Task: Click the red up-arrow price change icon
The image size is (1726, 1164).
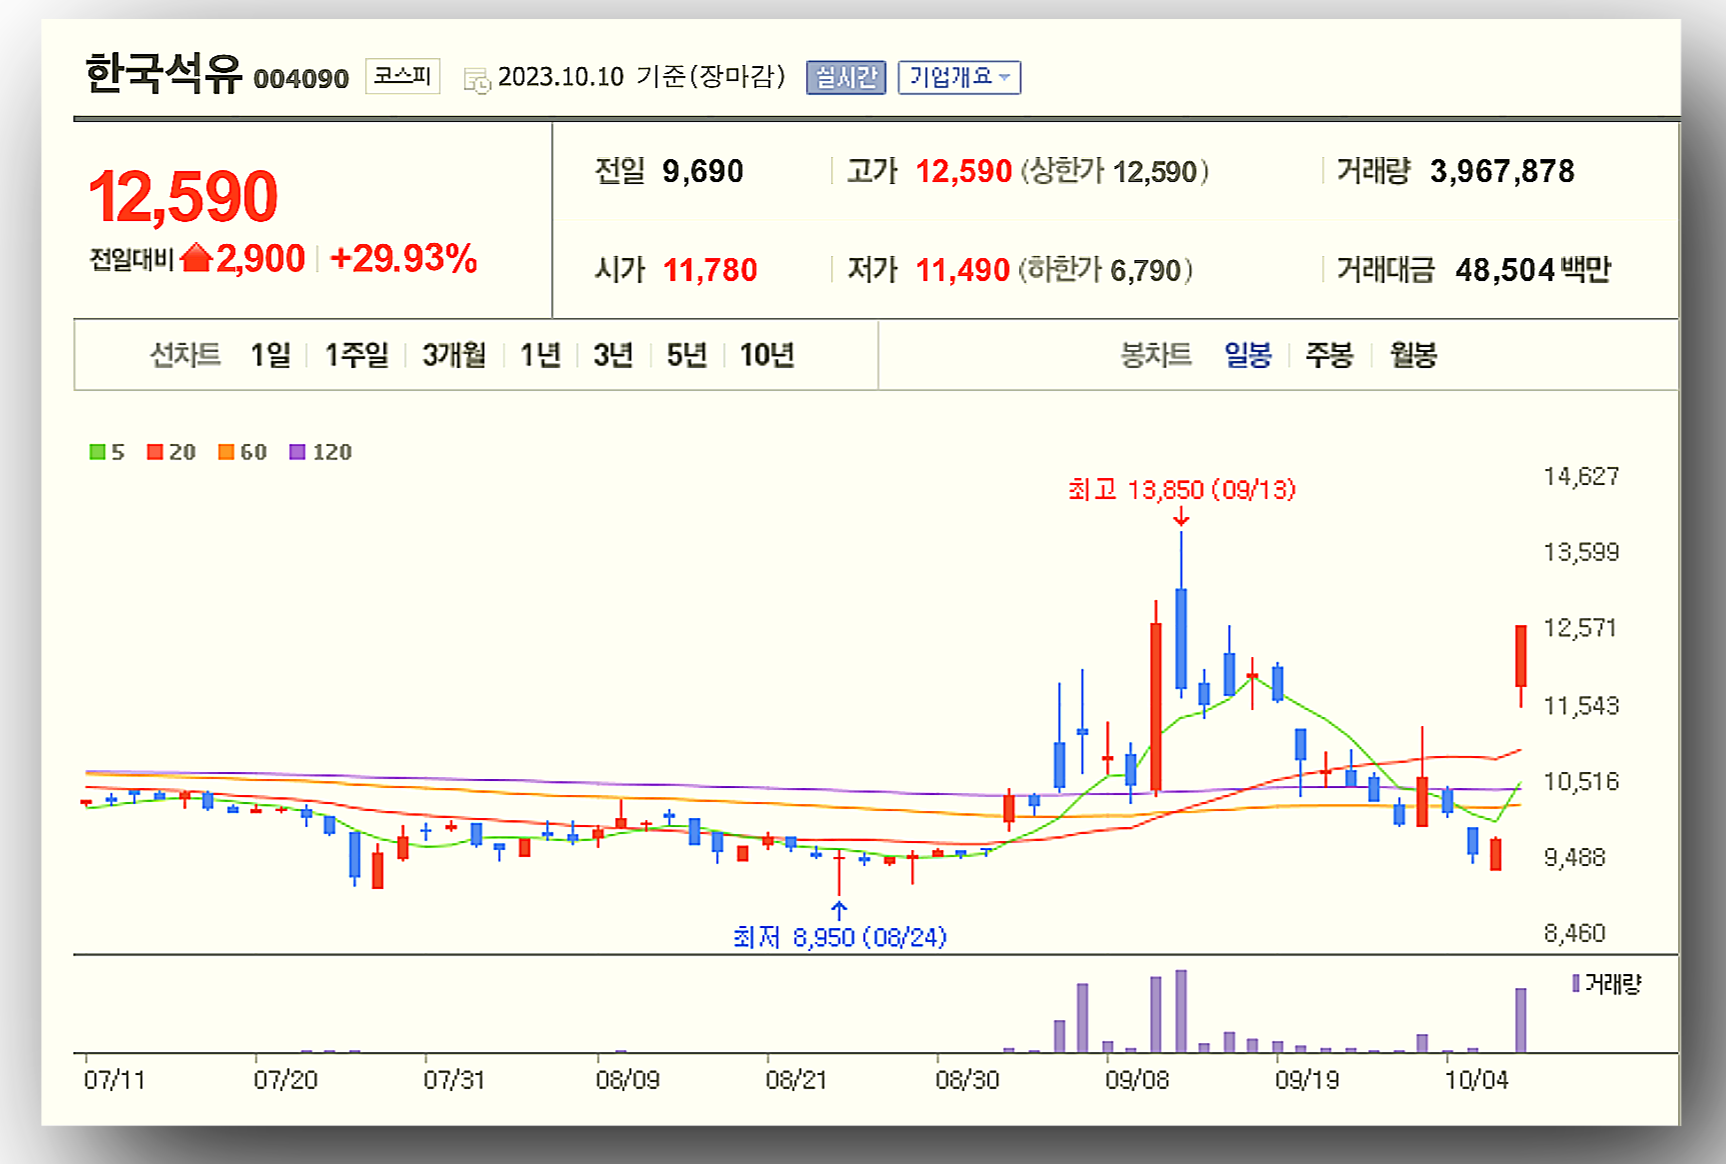Action: pos(197,258)
